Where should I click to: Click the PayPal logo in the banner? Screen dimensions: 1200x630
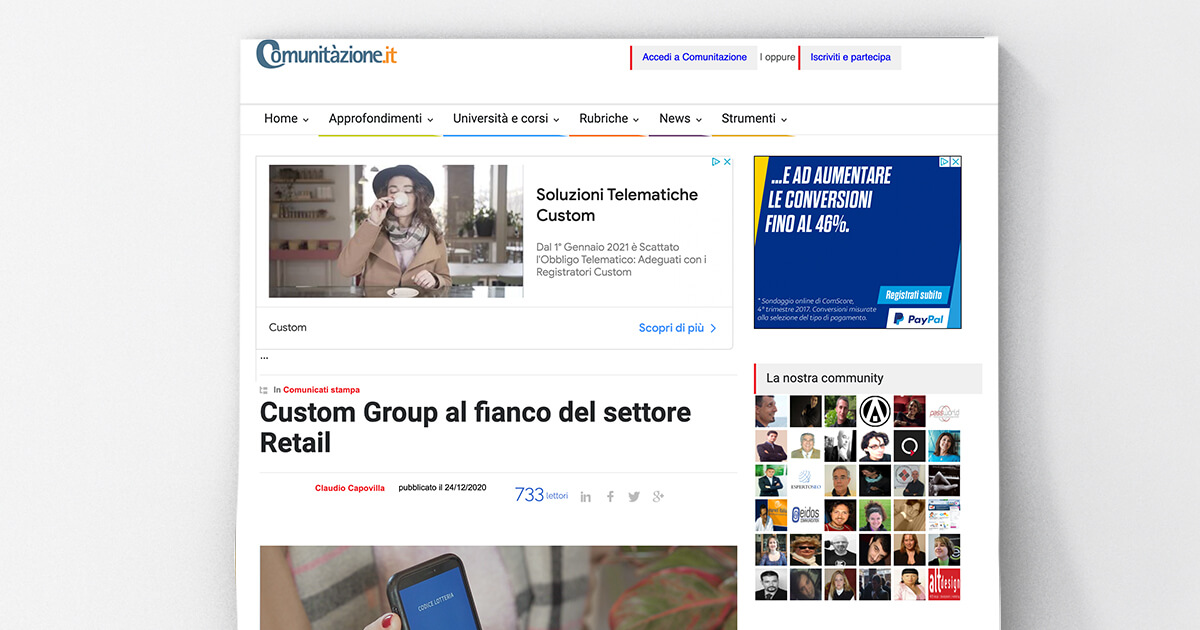point(918,319)
